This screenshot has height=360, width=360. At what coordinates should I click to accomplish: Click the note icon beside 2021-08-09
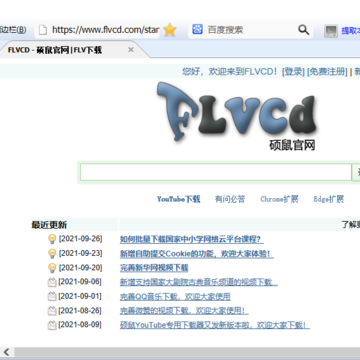52,325
